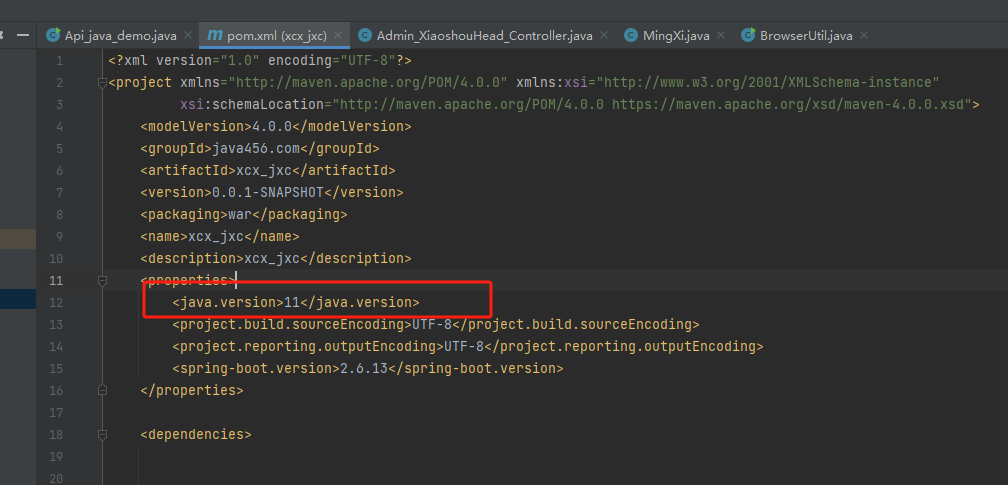Click the Api_java_demo.java class file icon
Screen dimensions: 1008x485
(x=54, y=35)
